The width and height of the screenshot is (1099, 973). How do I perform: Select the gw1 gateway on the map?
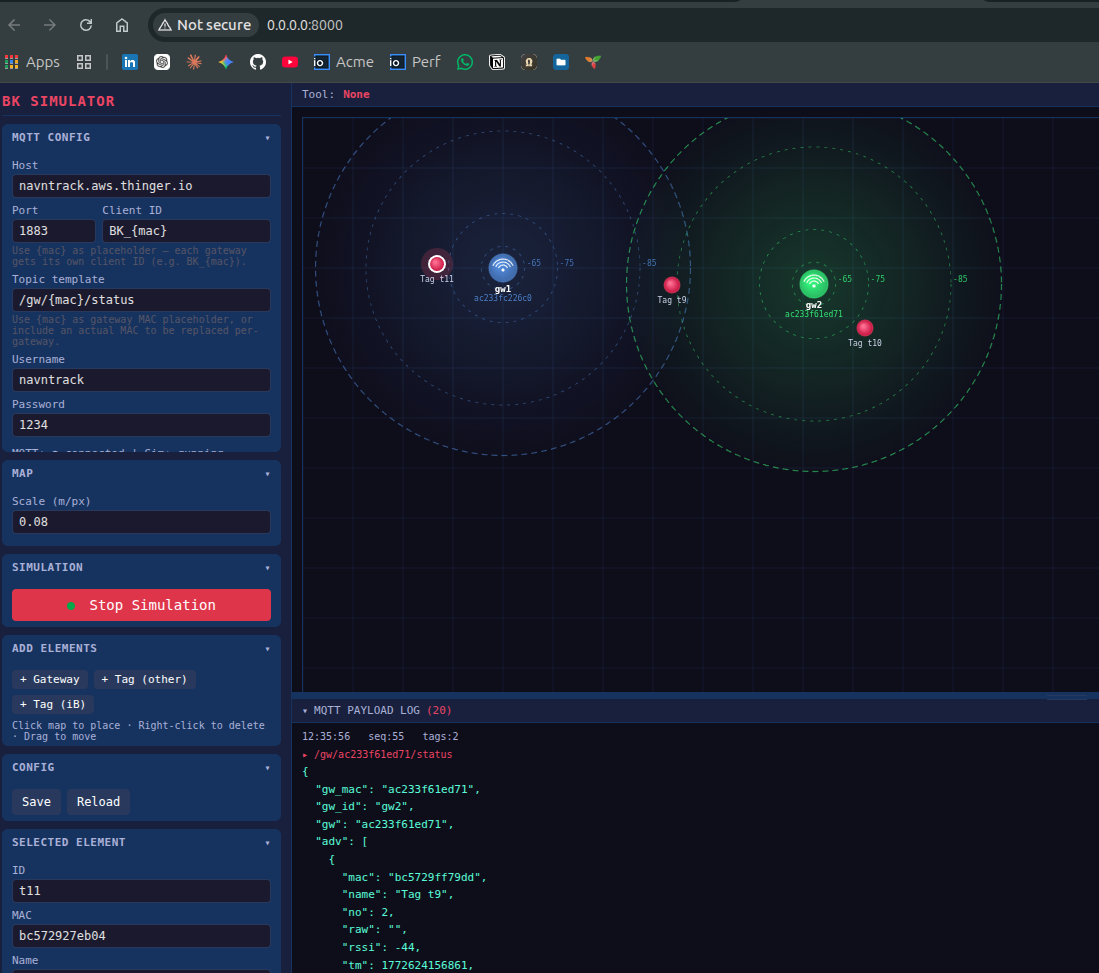(503, 267)
